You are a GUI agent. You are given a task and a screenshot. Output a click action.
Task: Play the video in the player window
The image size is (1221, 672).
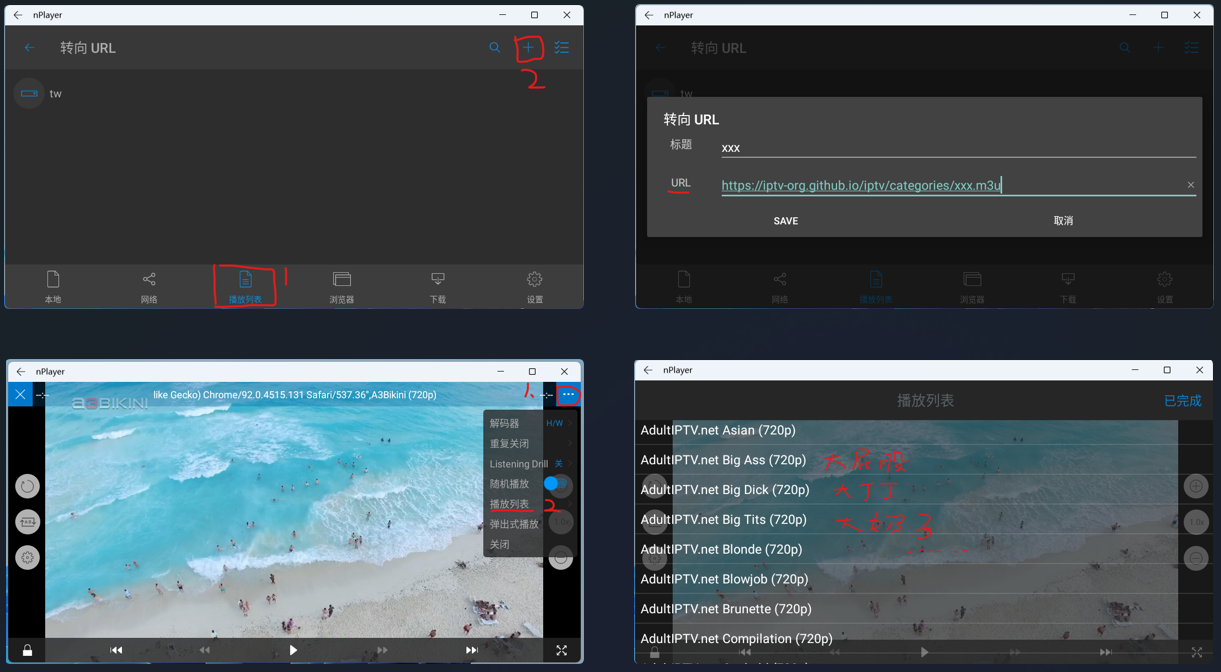[293, 650]
